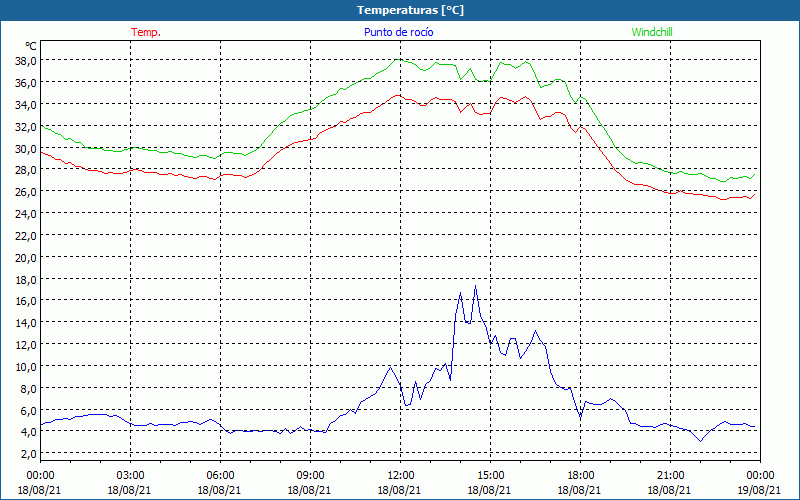Select the 06:00 time label on the x-axis
Screen dimensions: 800x500
pyautogui.click(x=221, y=475)
